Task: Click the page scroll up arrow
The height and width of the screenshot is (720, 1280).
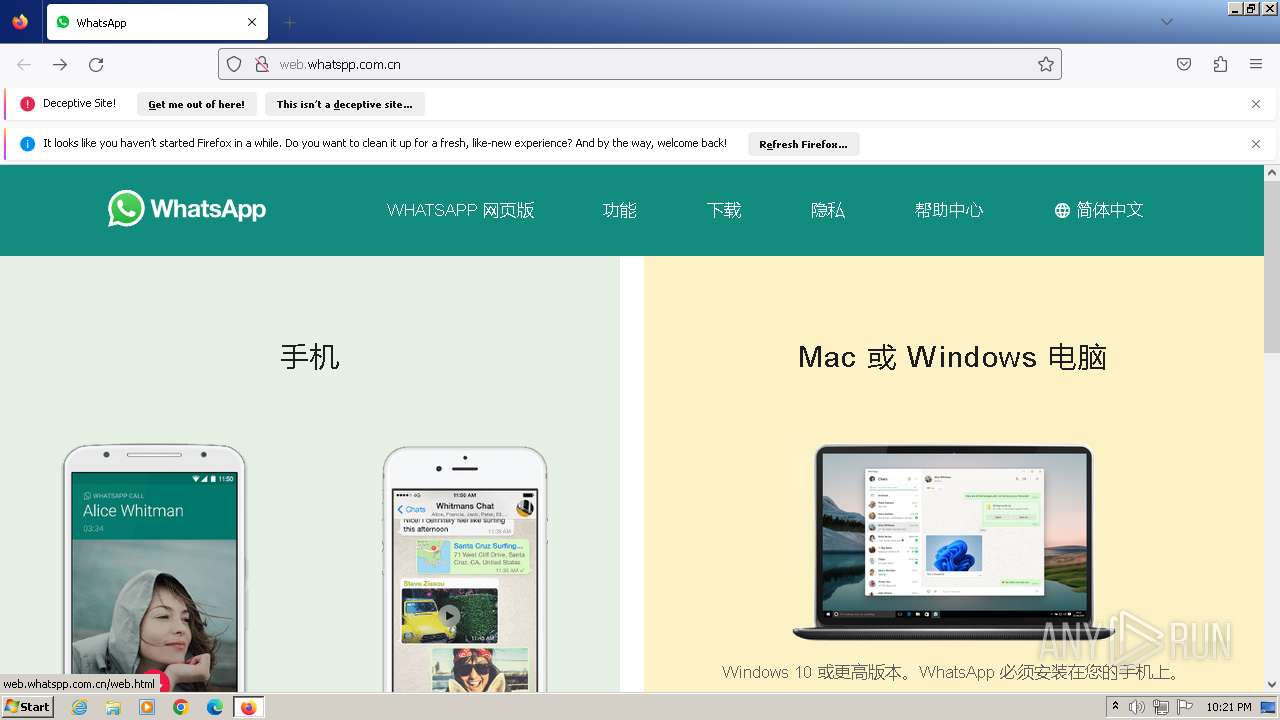Action: [1272, 173]
